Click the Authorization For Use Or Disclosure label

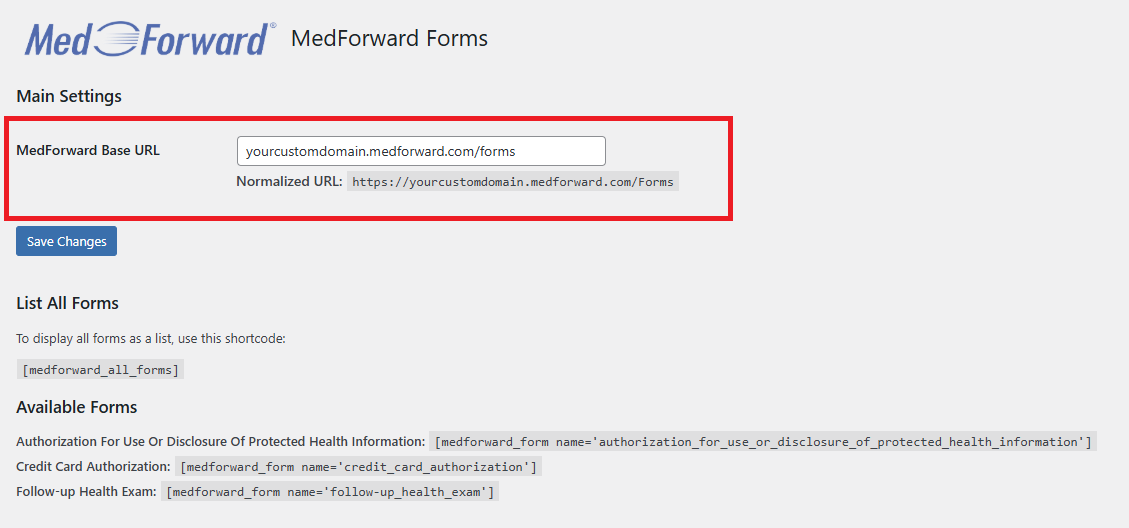[x=221, y=441]
